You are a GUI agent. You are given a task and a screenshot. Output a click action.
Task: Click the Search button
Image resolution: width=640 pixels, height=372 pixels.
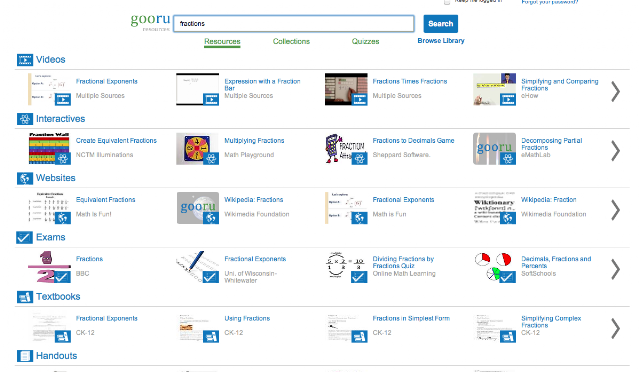click(x=440, y=24)
